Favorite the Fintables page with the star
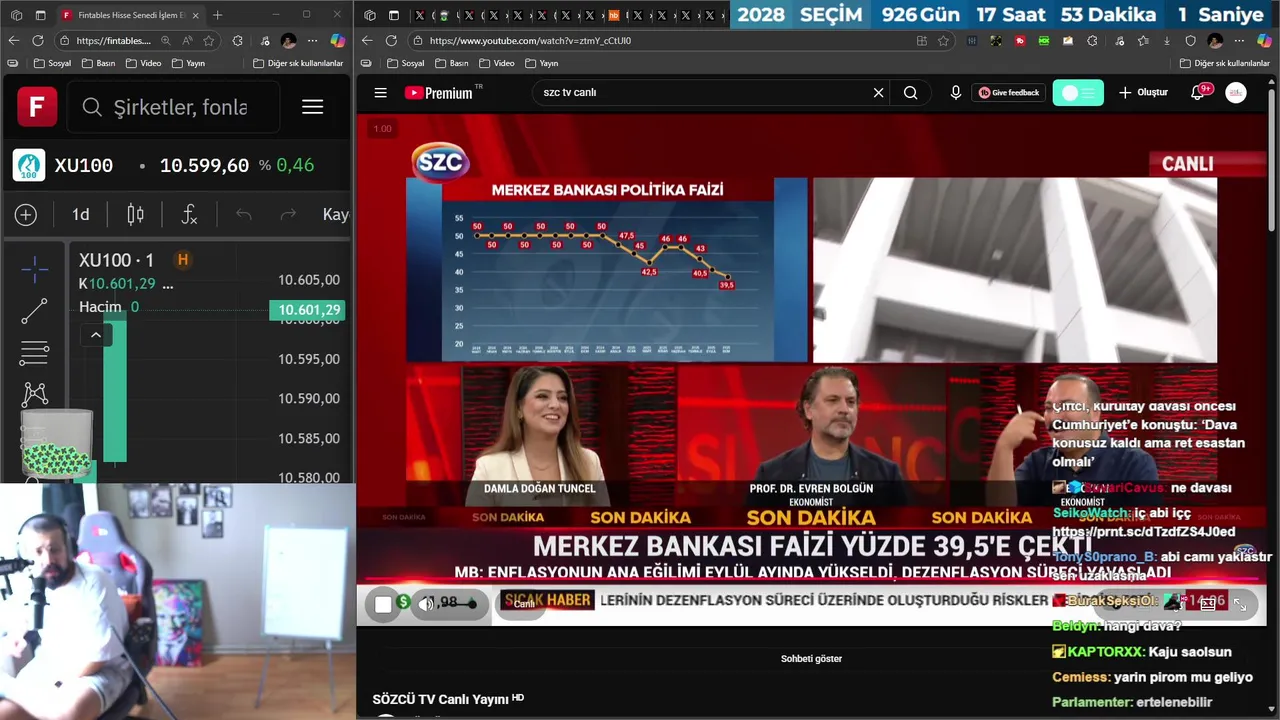This screenshot has height=720, width=1280. [x=209, y=41]
